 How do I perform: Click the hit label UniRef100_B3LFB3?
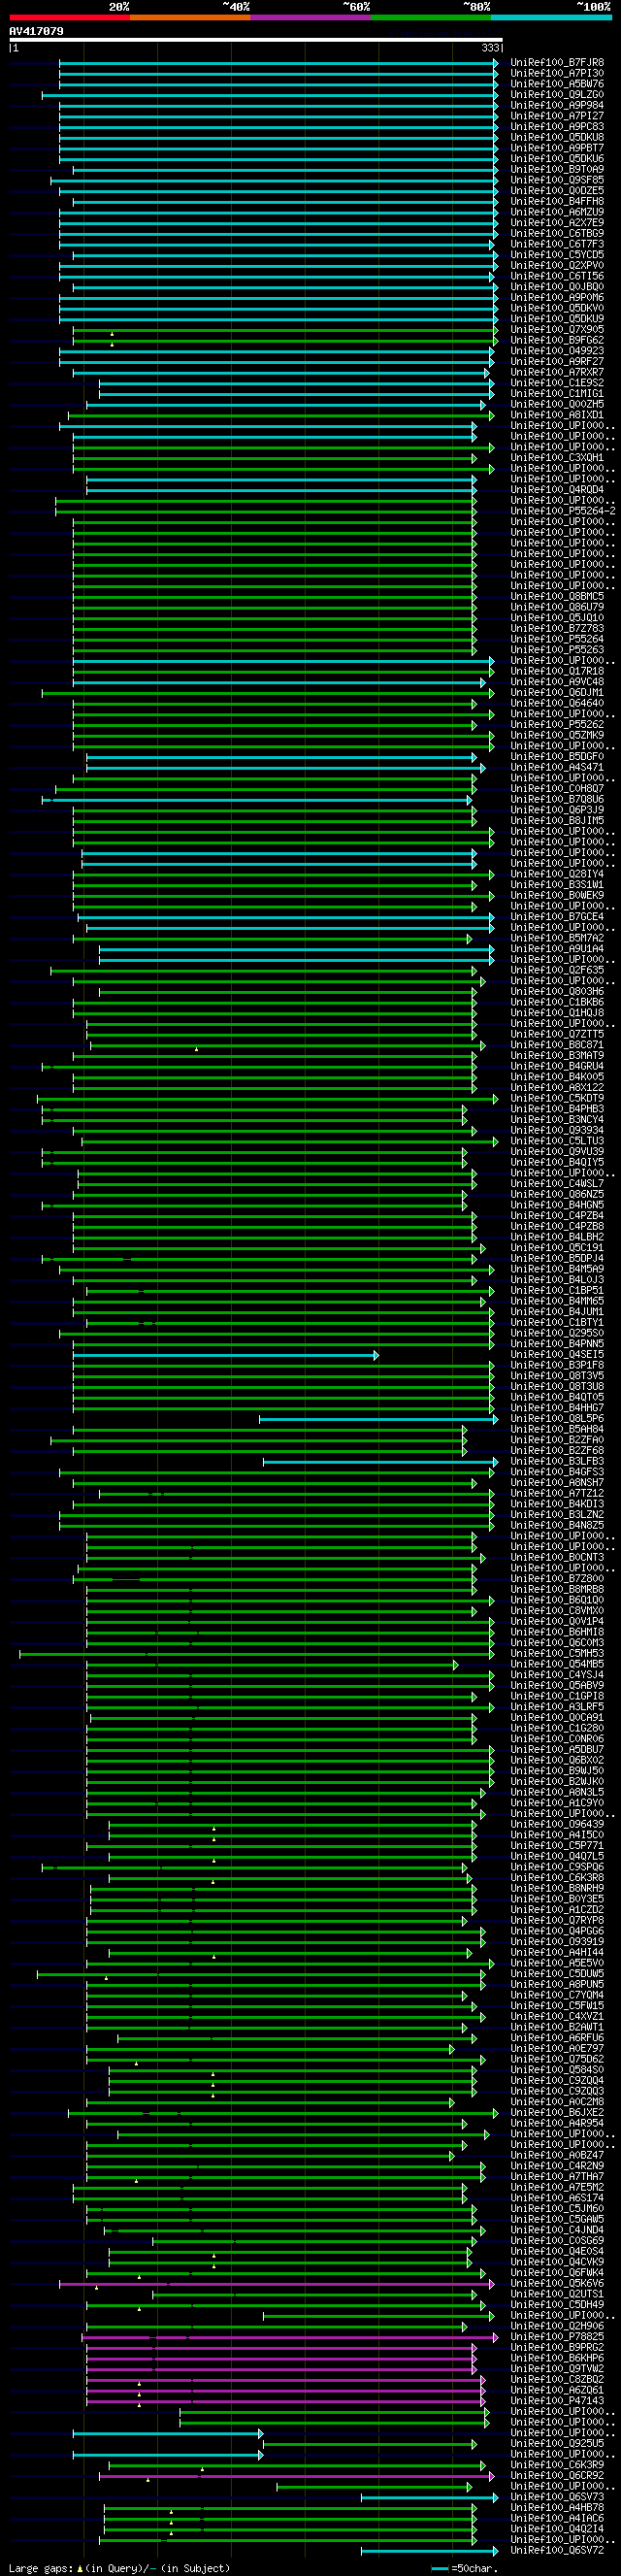(557, 1461)
